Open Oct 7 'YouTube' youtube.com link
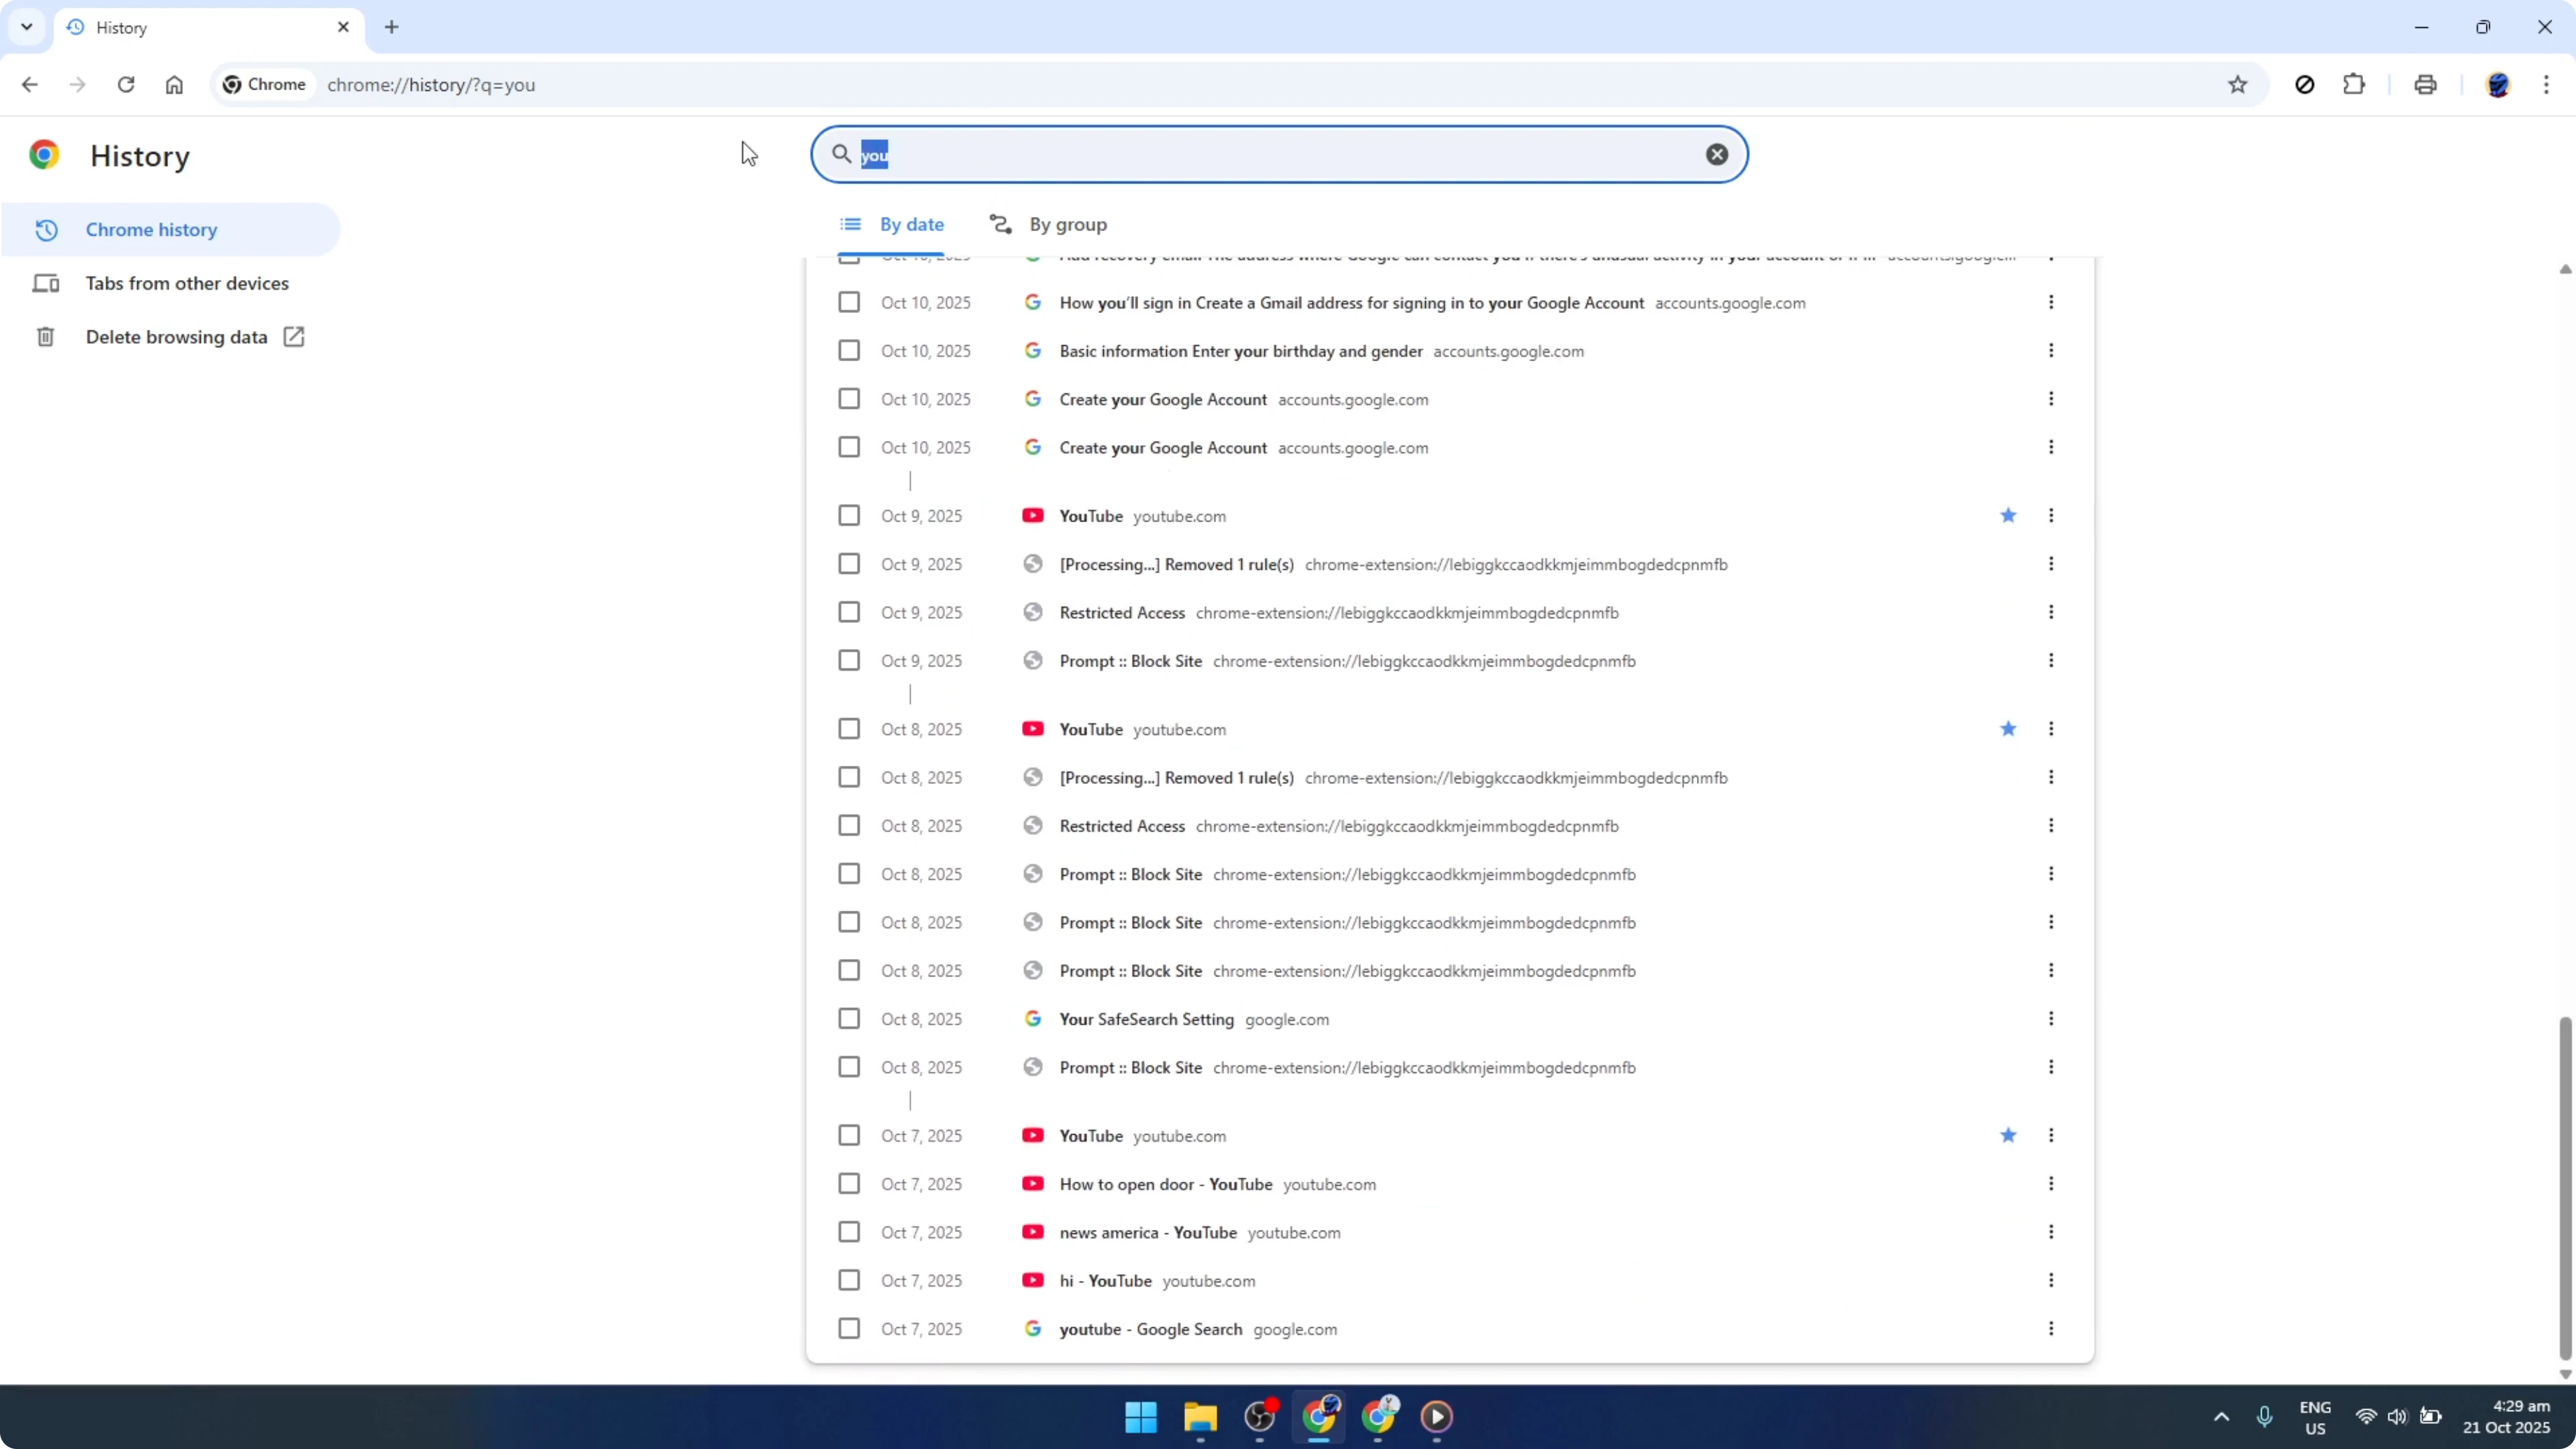 pyautogui.click(x=1090, y=1136)
